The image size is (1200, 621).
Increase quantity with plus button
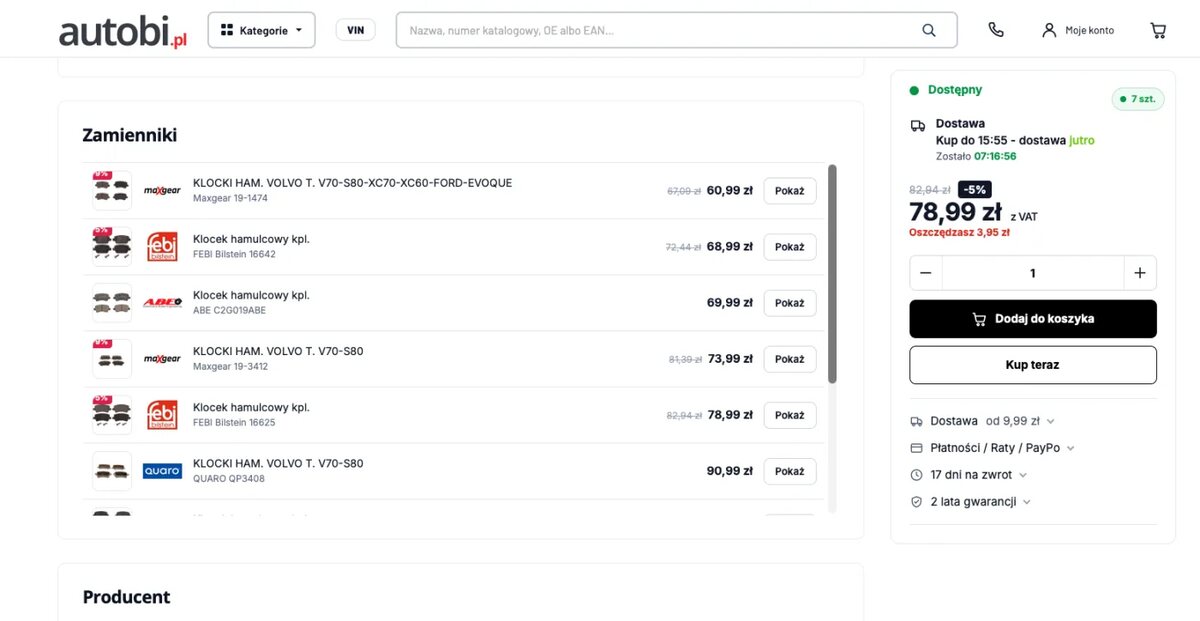[1140, 273]
